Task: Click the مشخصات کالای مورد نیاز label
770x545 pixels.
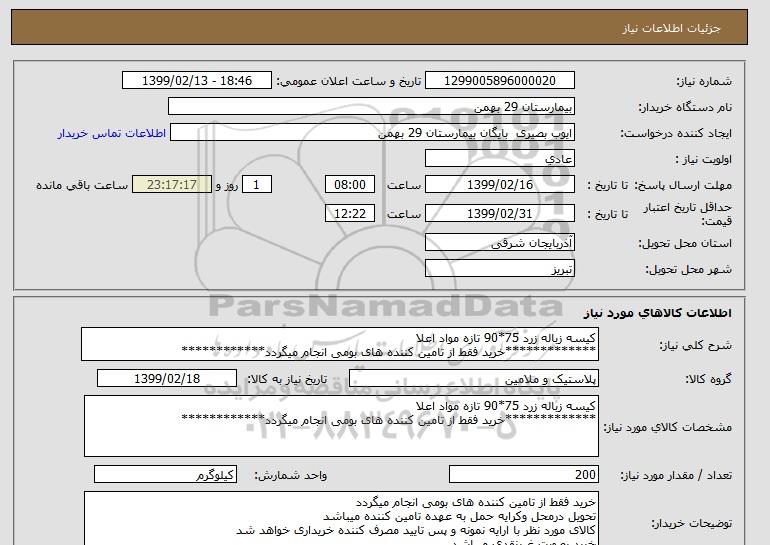Action: [667, 427]
